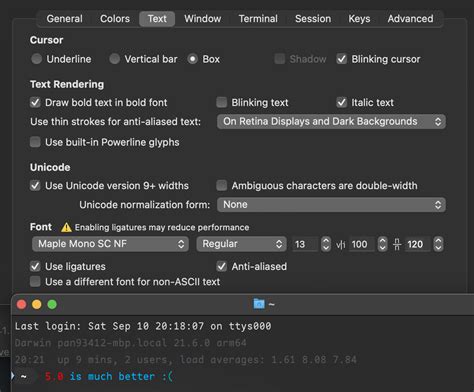The image size is (474, 392).
Task: Open the Keys tab
Action: coord(359,19)
